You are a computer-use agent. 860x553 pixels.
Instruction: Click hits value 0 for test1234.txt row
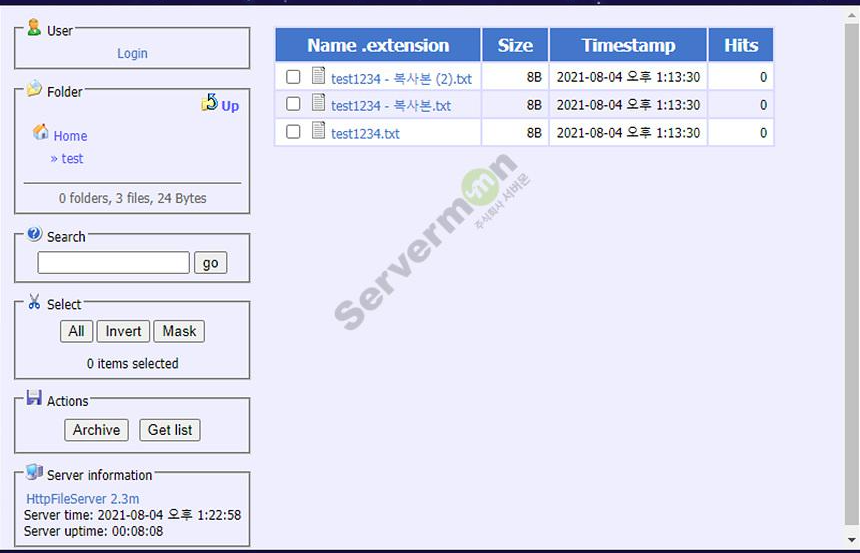coord(763,133)
